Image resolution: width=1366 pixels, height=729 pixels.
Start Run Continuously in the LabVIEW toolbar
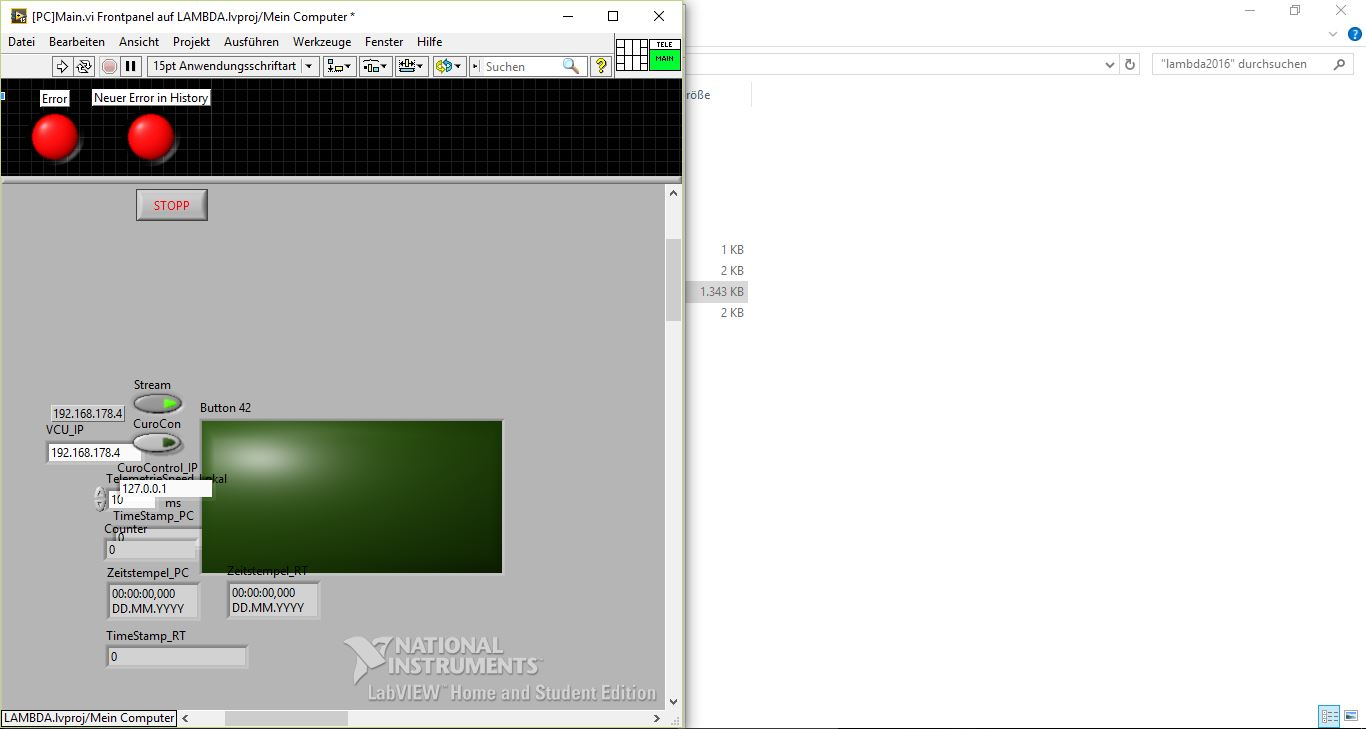84,66
